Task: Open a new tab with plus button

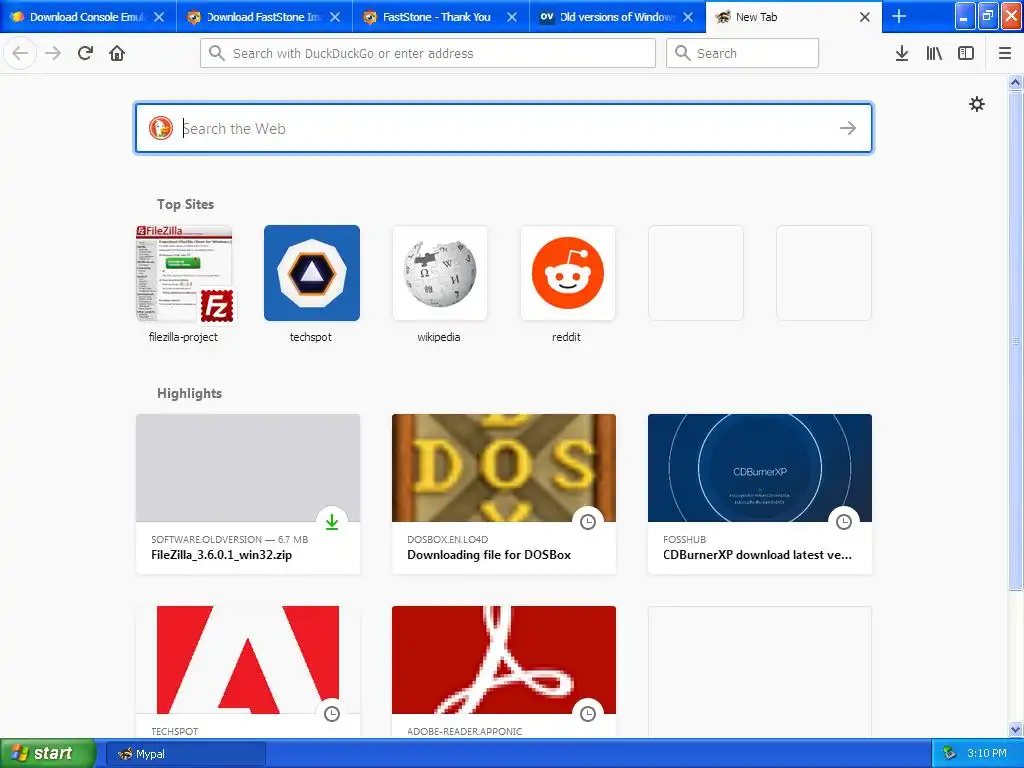Action: coord(899,16)
